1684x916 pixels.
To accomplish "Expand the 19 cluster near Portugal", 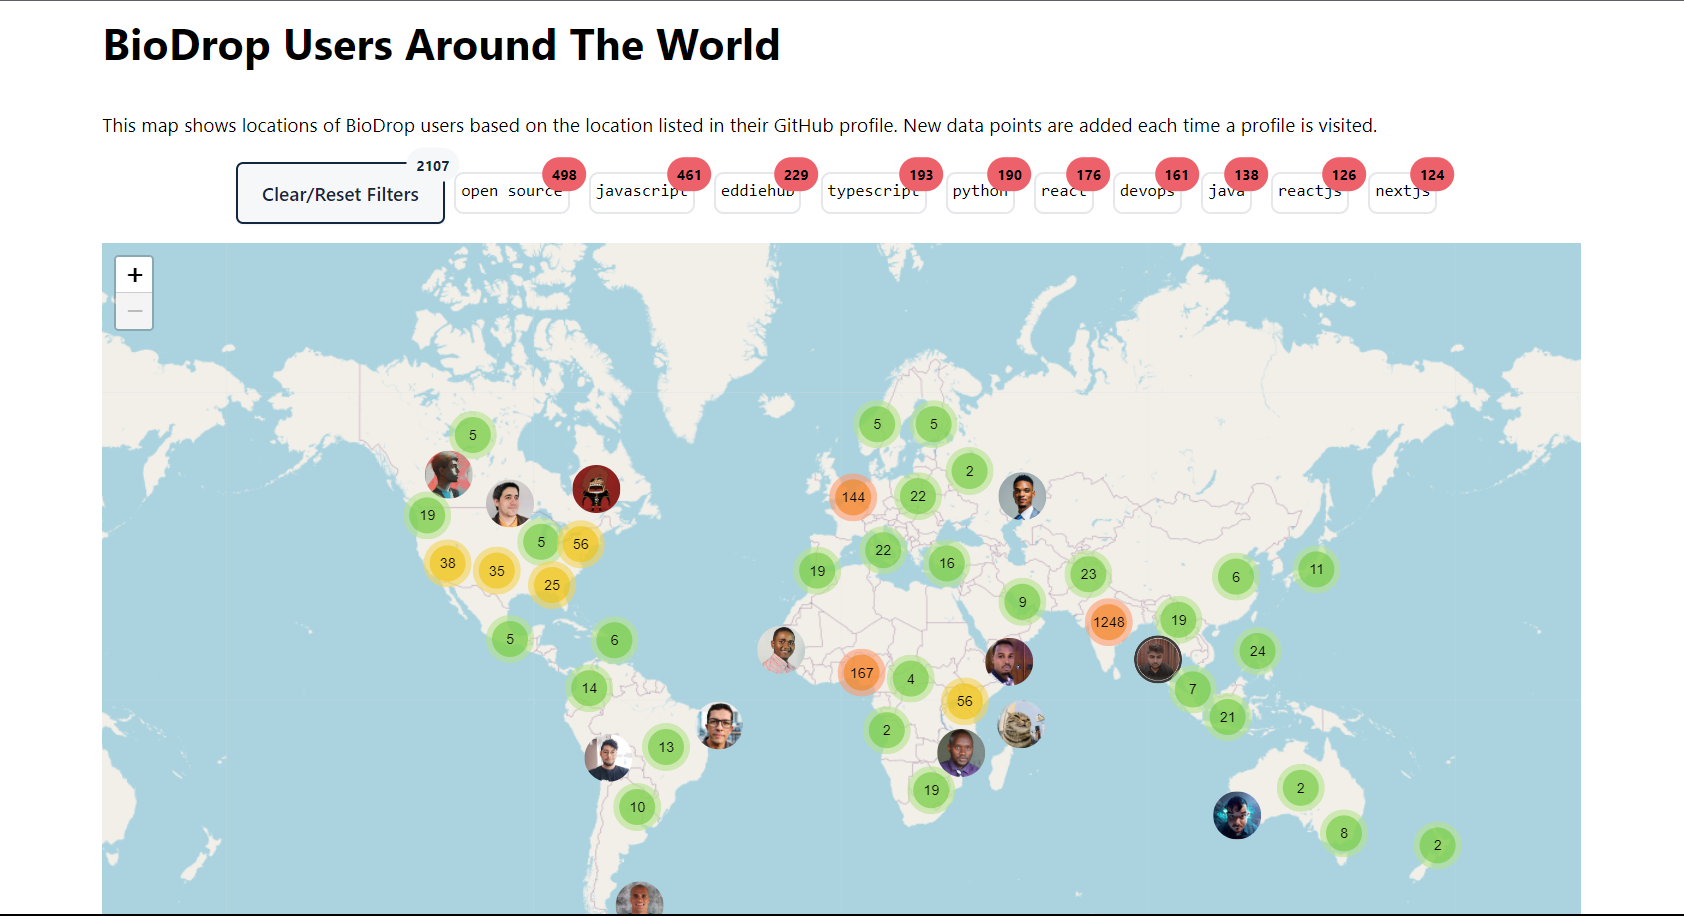I will click(x=817, y=571).
